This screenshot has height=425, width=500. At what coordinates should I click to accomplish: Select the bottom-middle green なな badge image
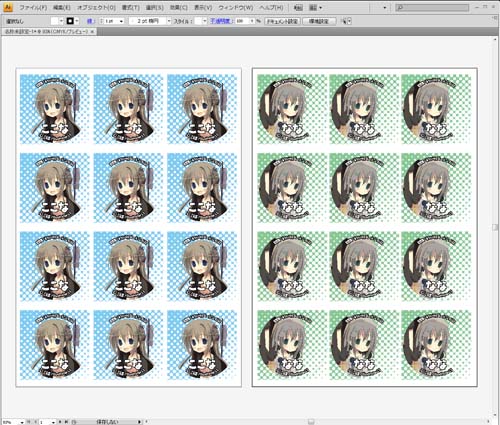click(364, 345)
